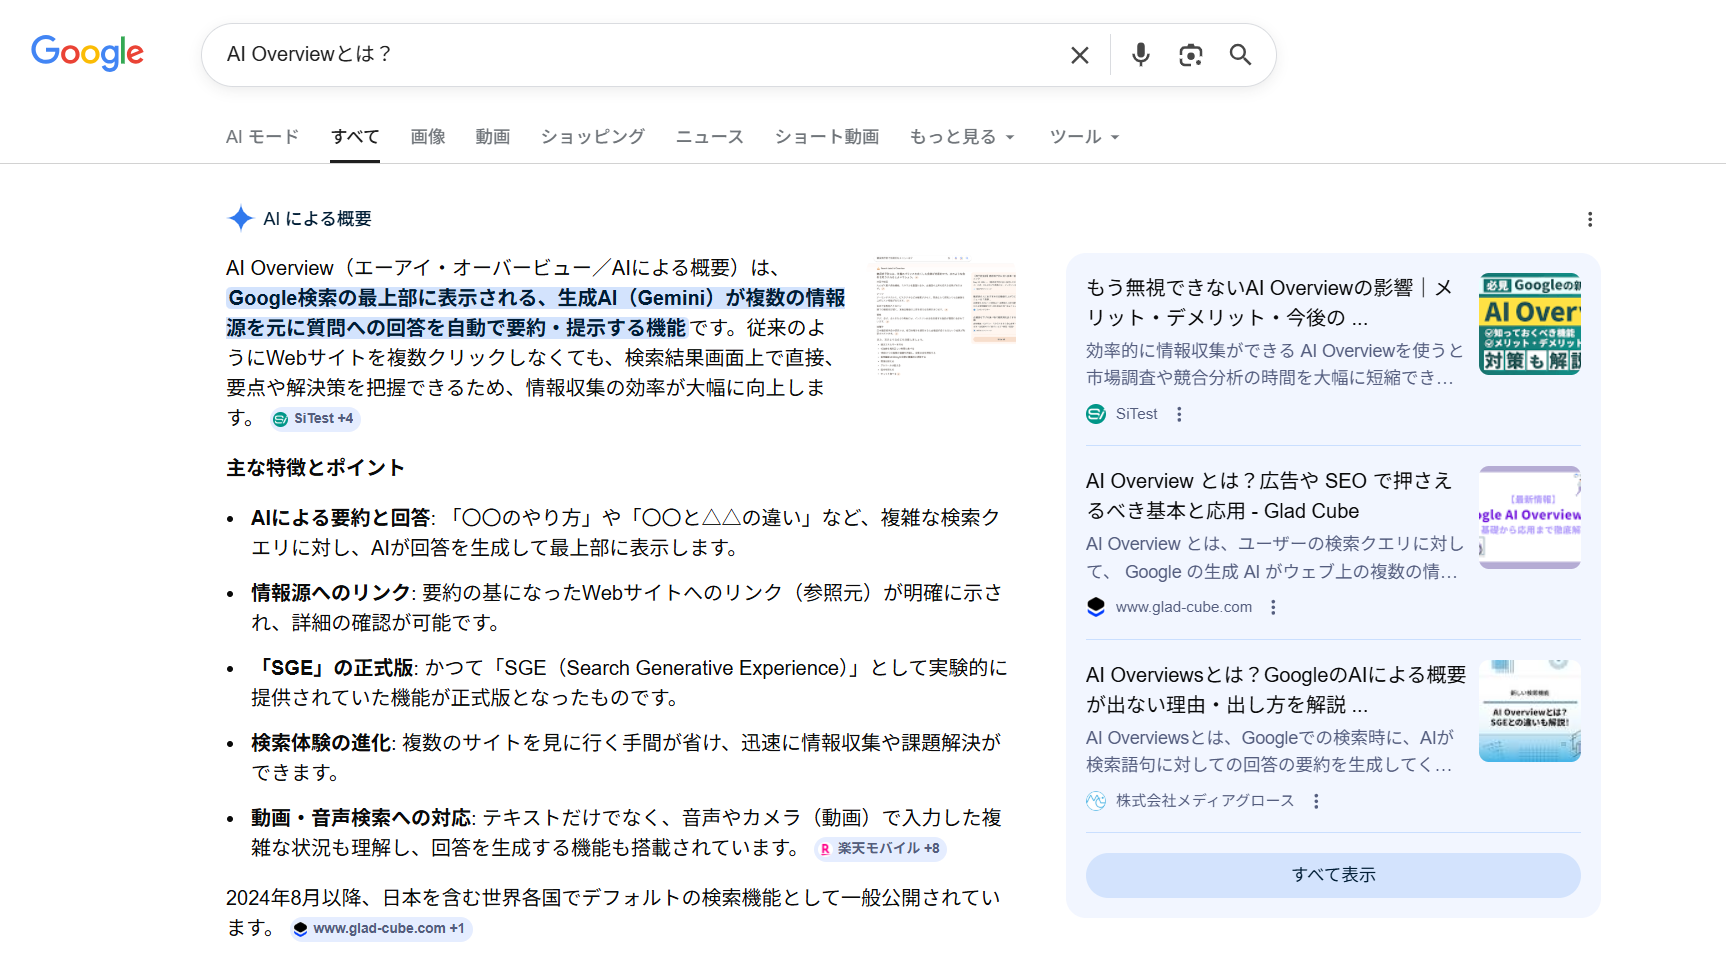This screenshot has height=957, width=1726.
Task: Open more options for 株式会社メディアグロース source
Action: click(1316, 801)
